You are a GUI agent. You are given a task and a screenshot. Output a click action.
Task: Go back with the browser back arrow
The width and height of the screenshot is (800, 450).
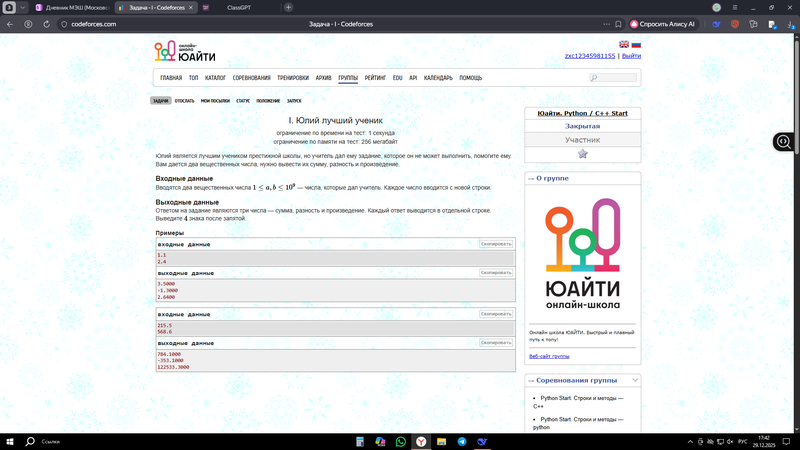(11, 23)
